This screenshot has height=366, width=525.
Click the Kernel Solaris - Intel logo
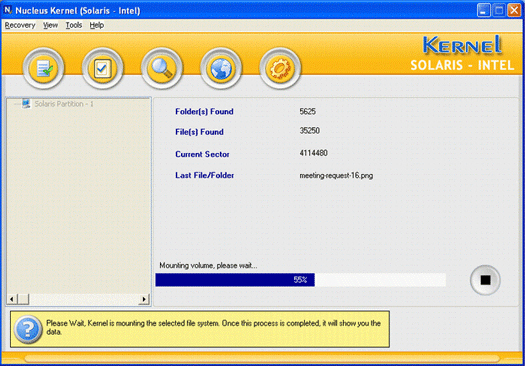point(462,54)
